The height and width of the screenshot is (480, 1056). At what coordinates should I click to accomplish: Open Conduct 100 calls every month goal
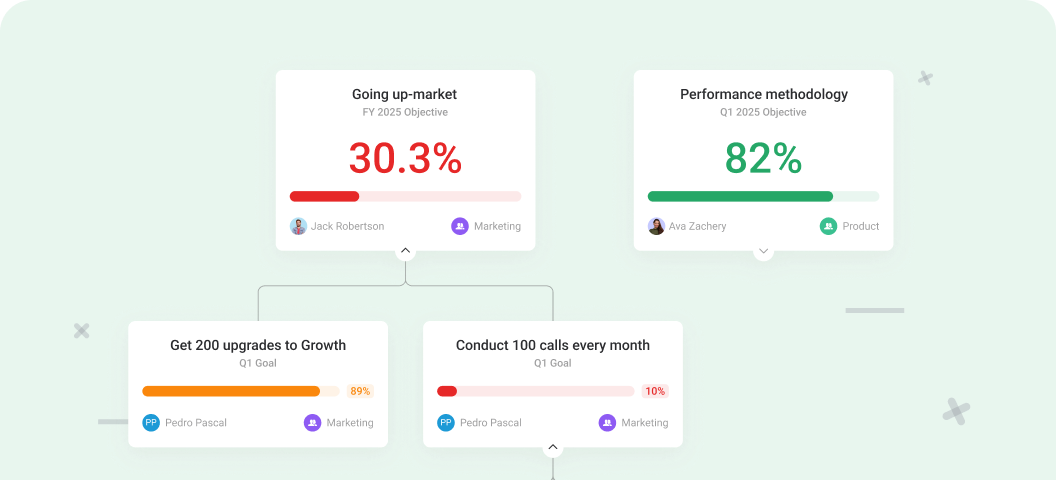pyautogui.click(x=552, y=345)
